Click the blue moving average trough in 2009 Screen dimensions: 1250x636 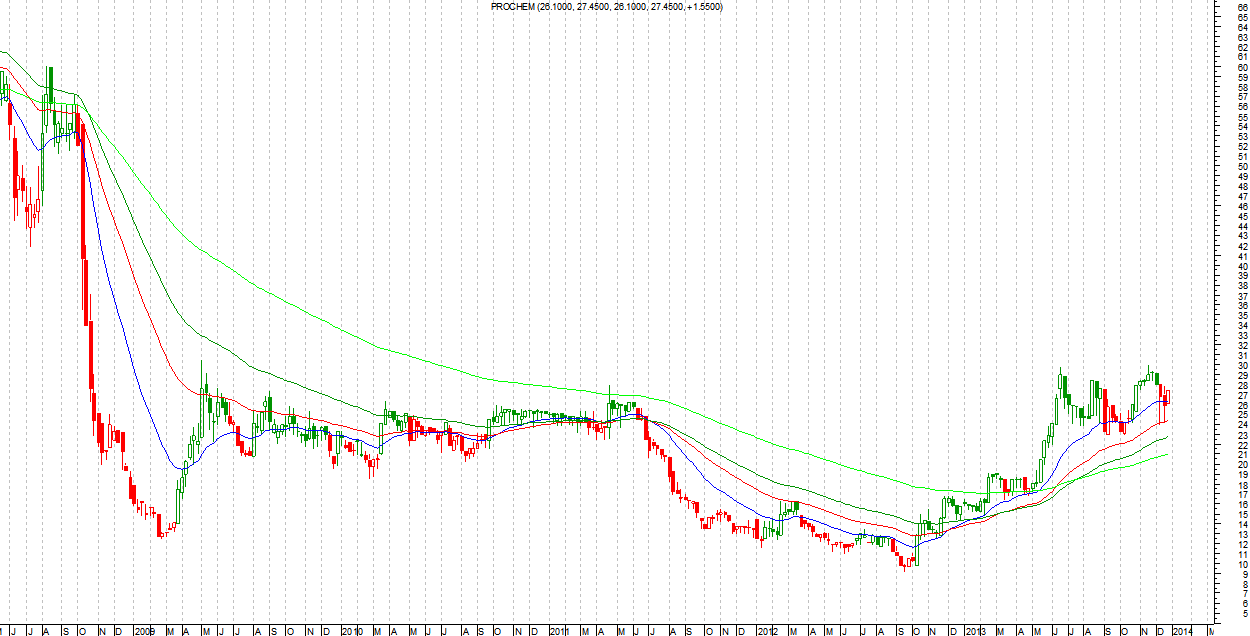180,466
